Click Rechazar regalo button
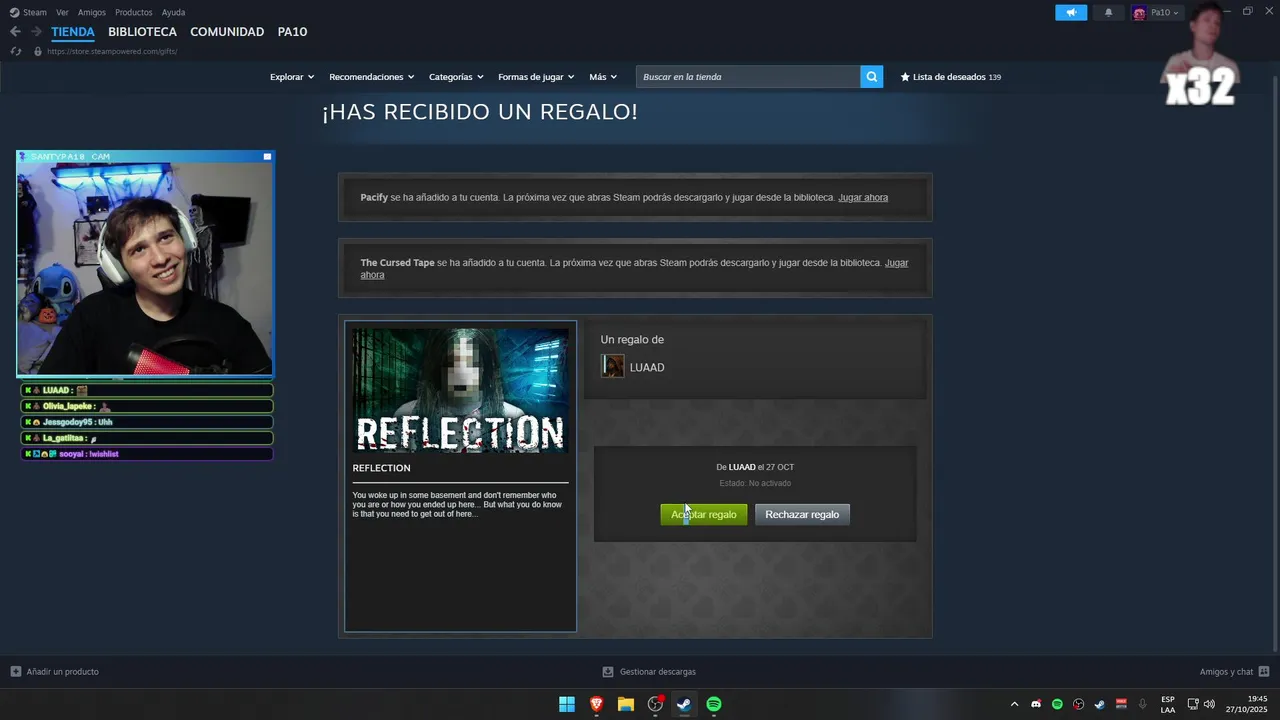The height and width of the screenshot is (720, 1280). tap(802, 514)
